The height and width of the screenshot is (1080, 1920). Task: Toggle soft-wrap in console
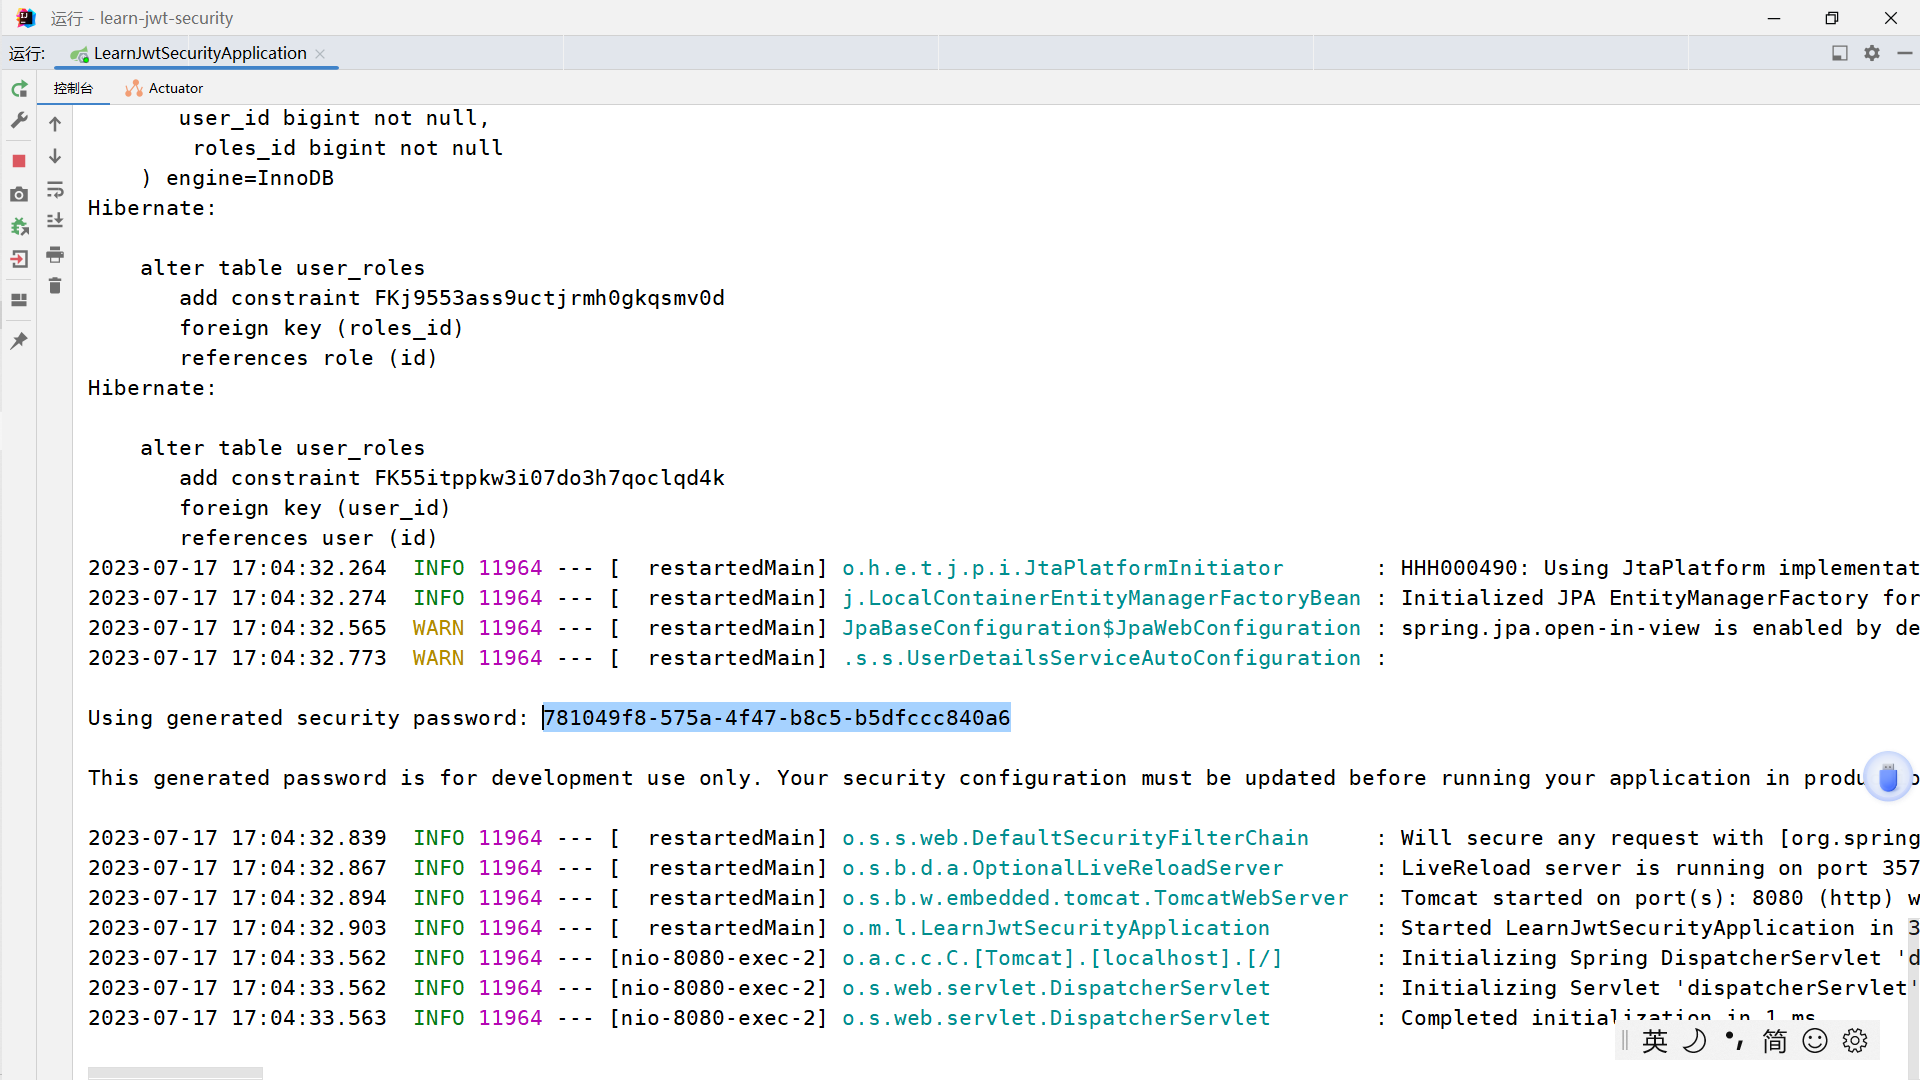click(x=55, y=190)
